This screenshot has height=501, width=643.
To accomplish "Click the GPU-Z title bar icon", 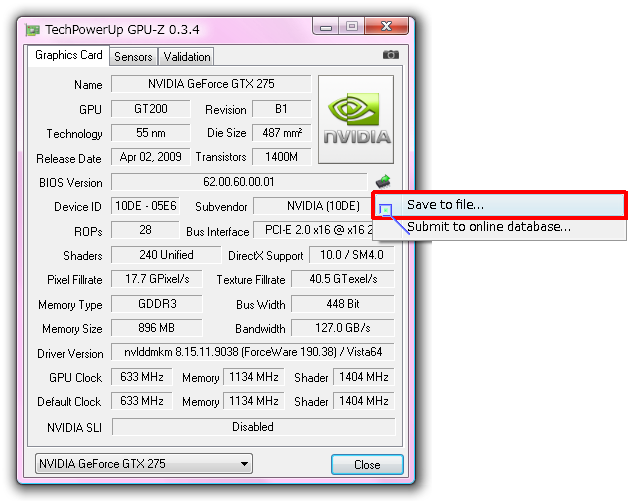I will click(33, 30).
